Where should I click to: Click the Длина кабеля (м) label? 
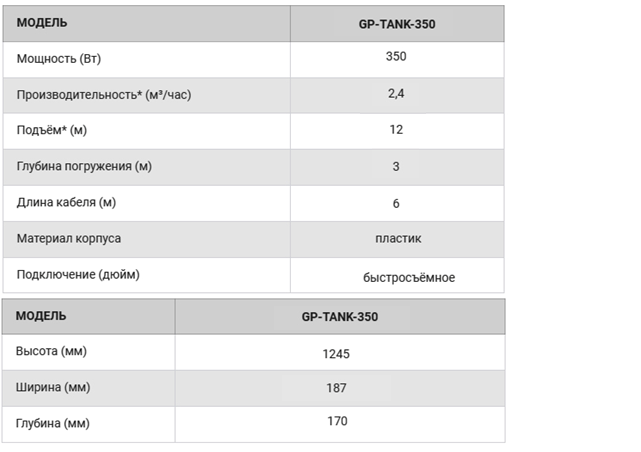click(x=66, y=202)
